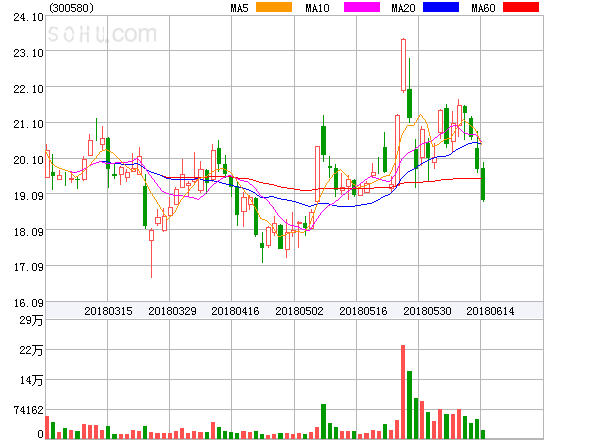Screen dimensions: 600x440
Task: Click the 16.09 price axis label
Action: click(x=28, y=303)
